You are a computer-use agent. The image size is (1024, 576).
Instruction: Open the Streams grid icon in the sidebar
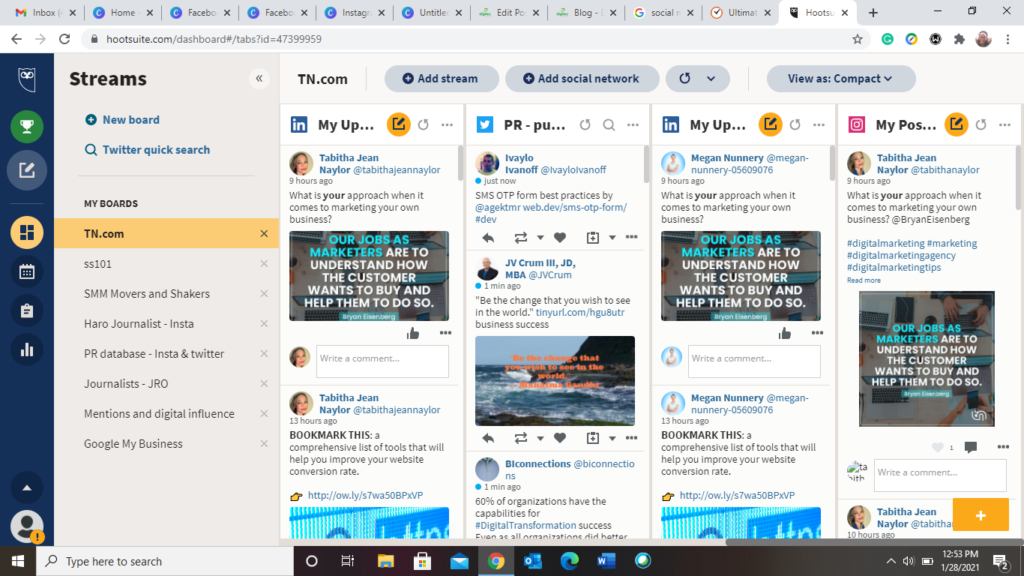[x=27, y=232]
